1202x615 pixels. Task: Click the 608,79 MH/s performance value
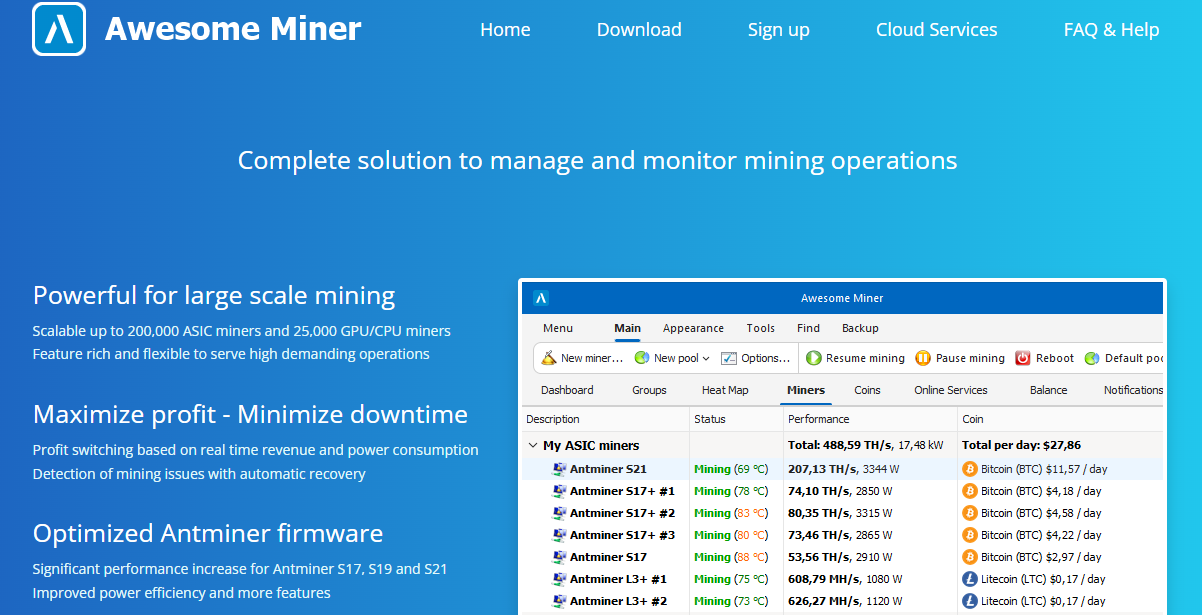point(824,579)
